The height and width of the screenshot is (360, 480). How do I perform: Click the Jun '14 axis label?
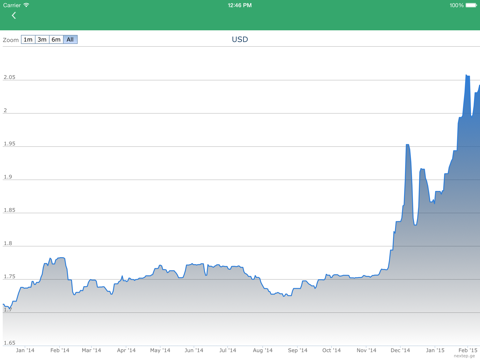194,350
